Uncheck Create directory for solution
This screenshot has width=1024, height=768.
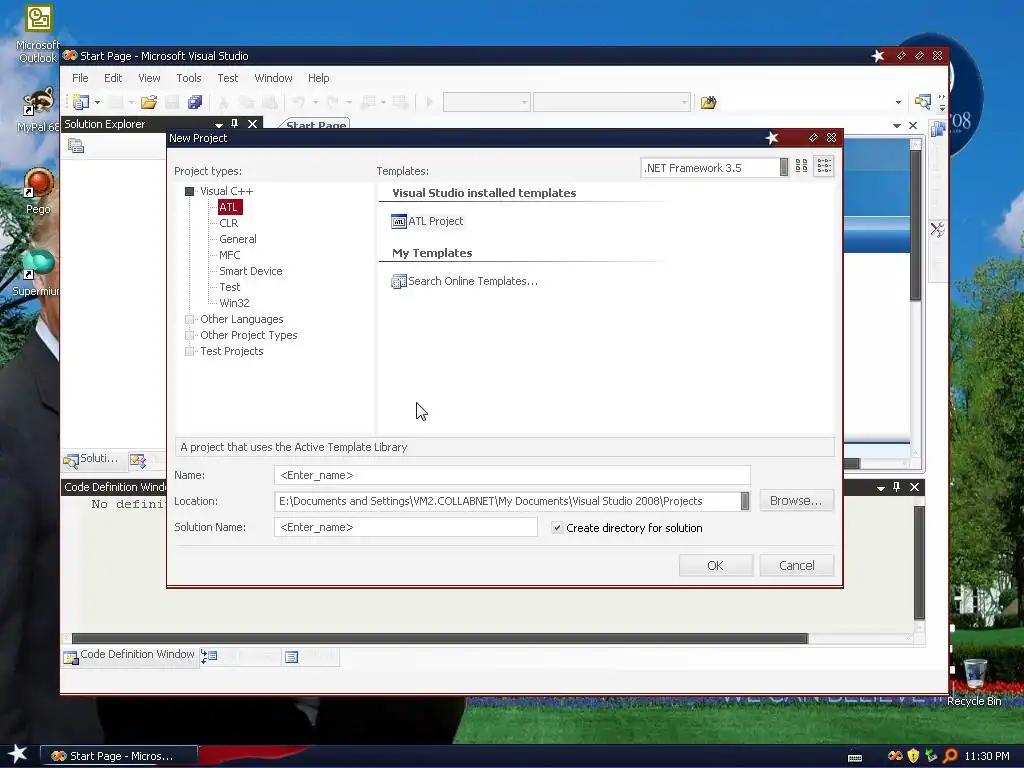point(557,528)
